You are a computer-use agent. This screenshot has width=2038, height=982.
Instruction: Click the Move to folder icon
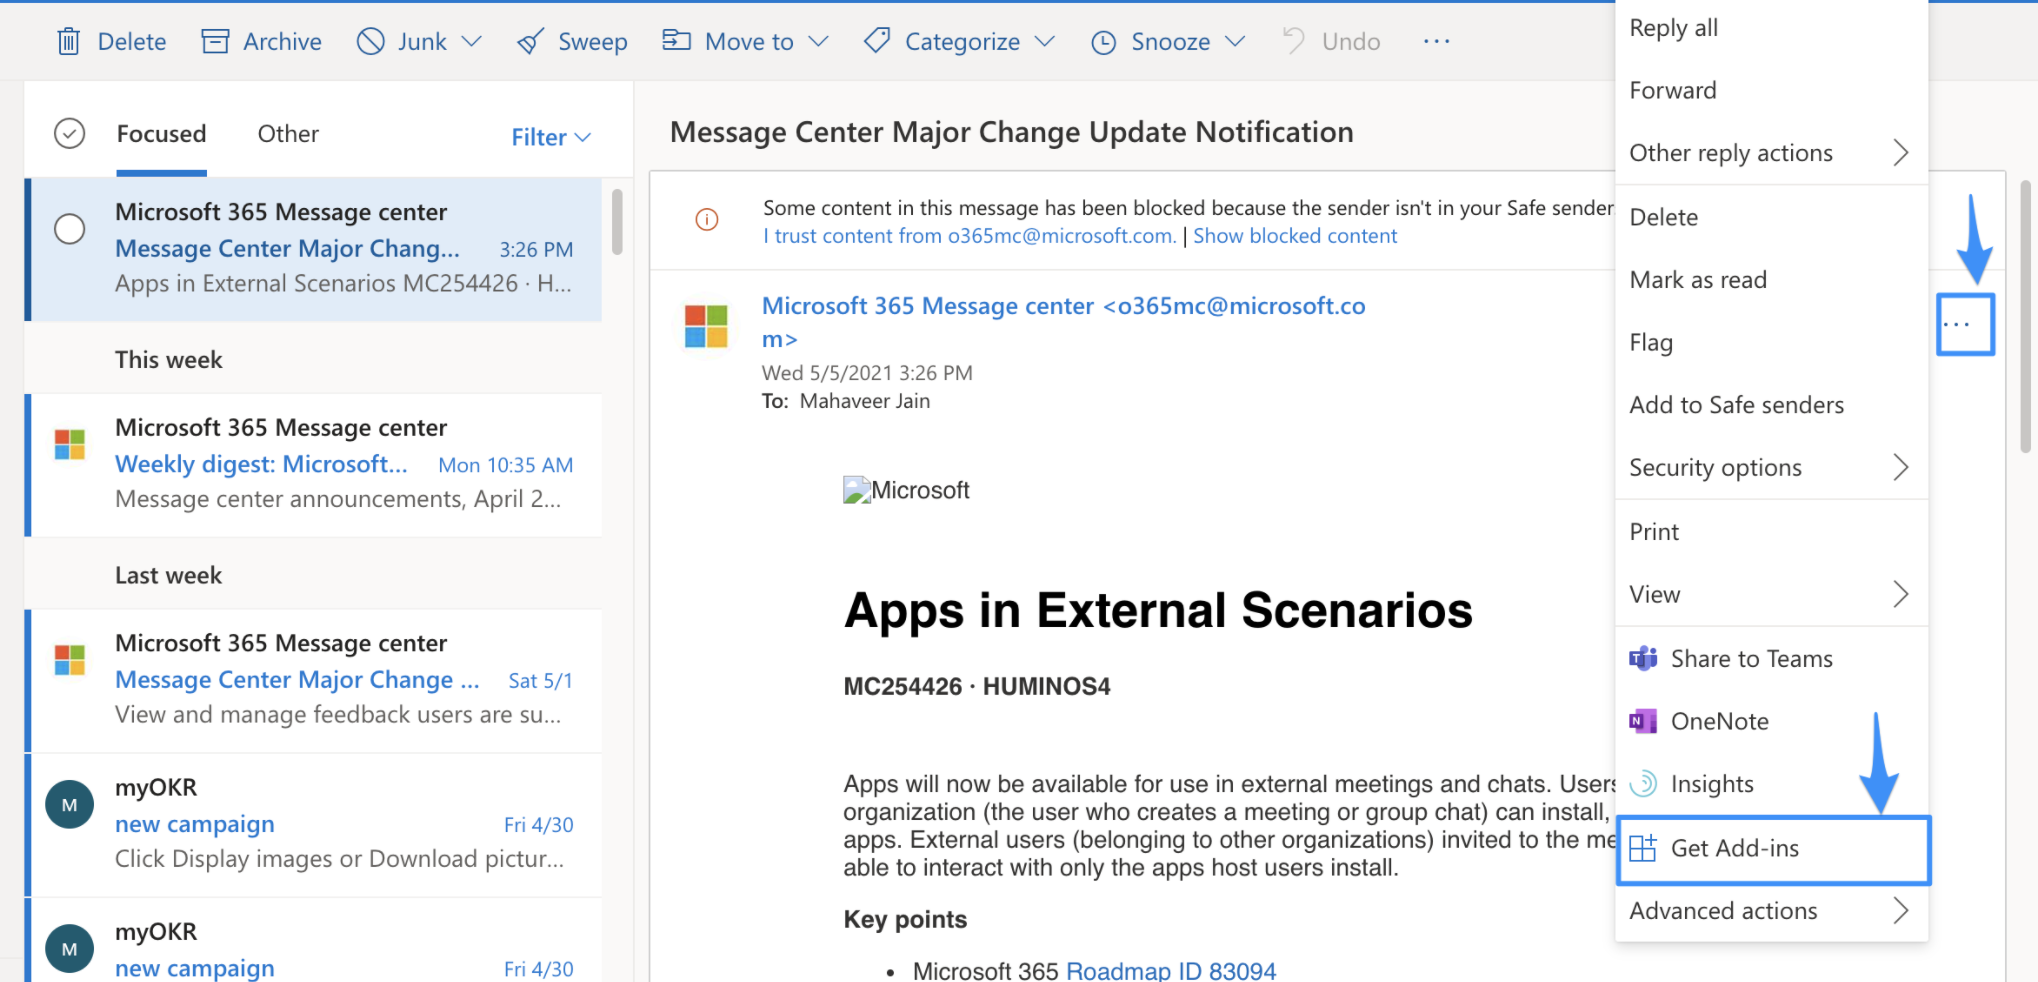click(x=677, y=41)
